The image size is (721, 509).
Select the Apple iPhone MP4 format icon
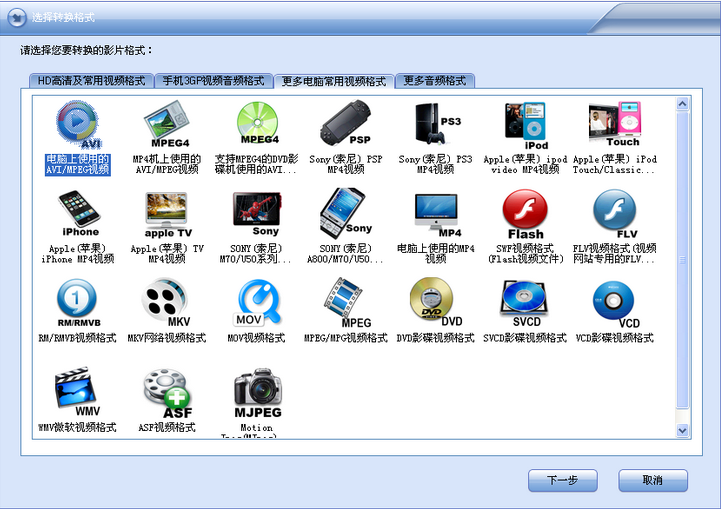click(79, 213)
